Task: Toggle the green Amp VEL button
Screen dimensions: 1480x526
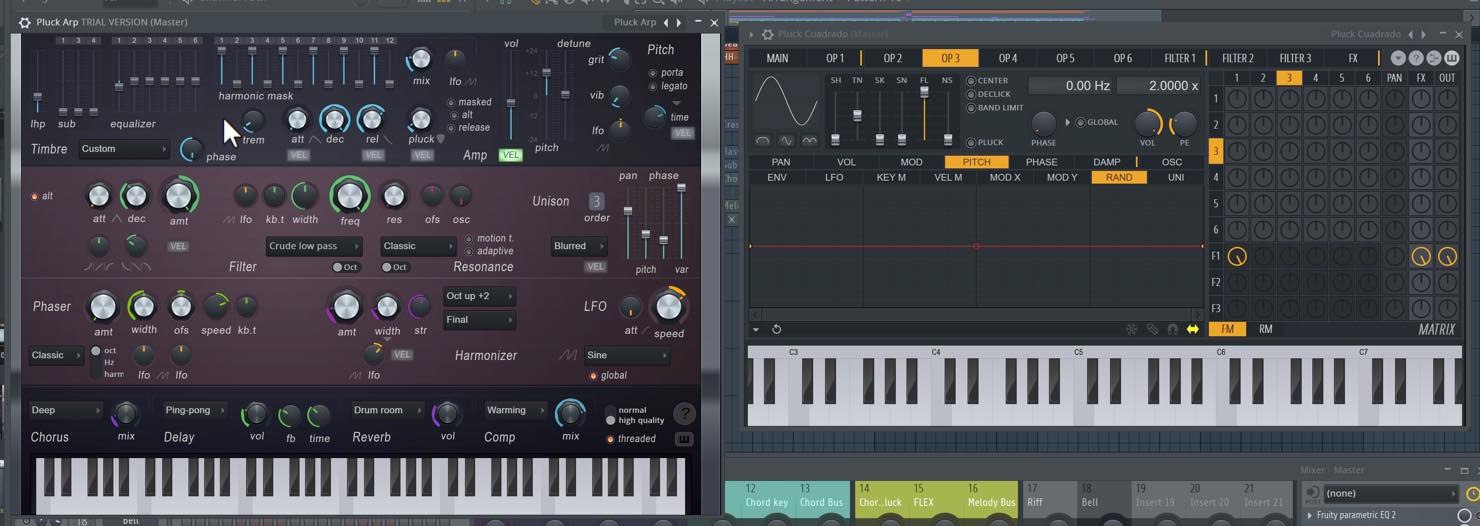Action: [x=510, y=156]
